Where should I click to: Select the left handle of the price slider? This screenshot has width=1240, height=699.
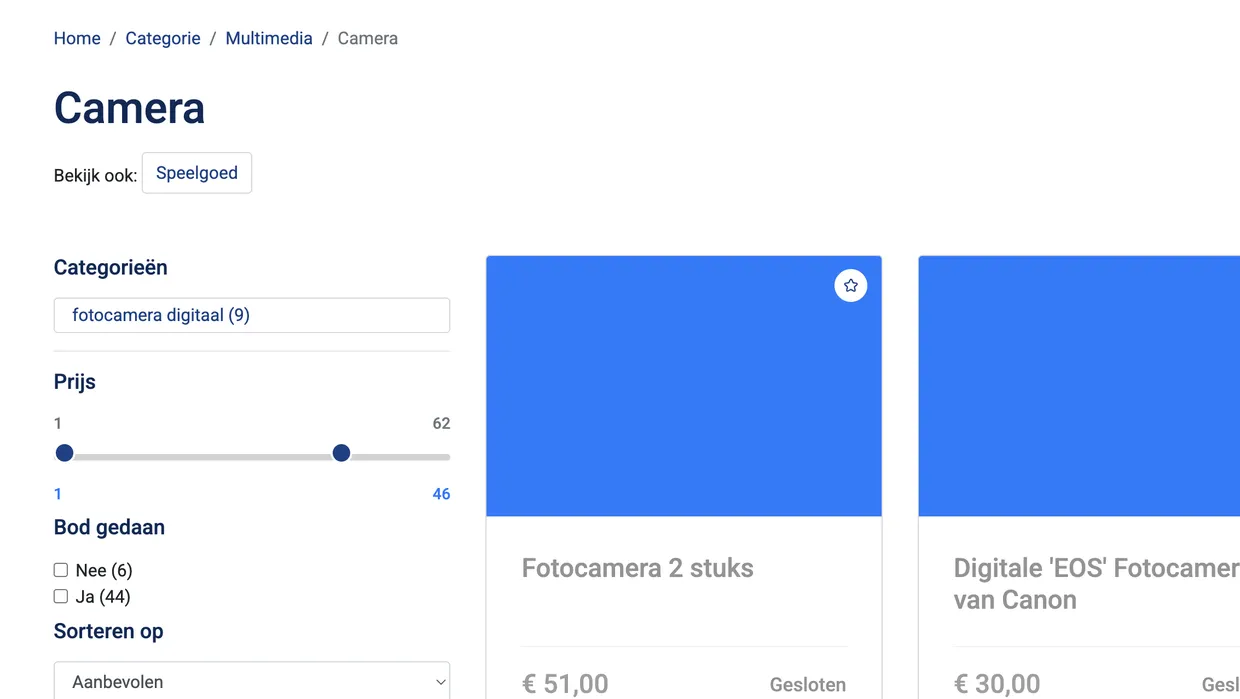pyautogui.click(x=64, y=453)
